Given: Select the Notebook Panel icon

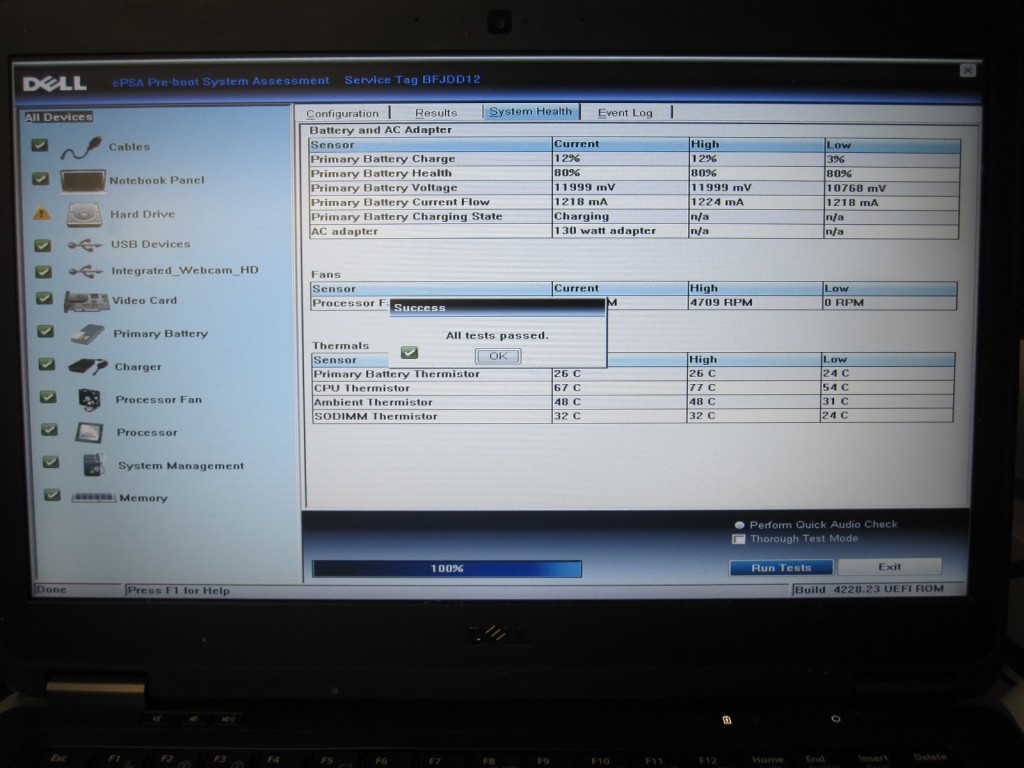Looking at the screenshot, I should (x=82, y=181).
